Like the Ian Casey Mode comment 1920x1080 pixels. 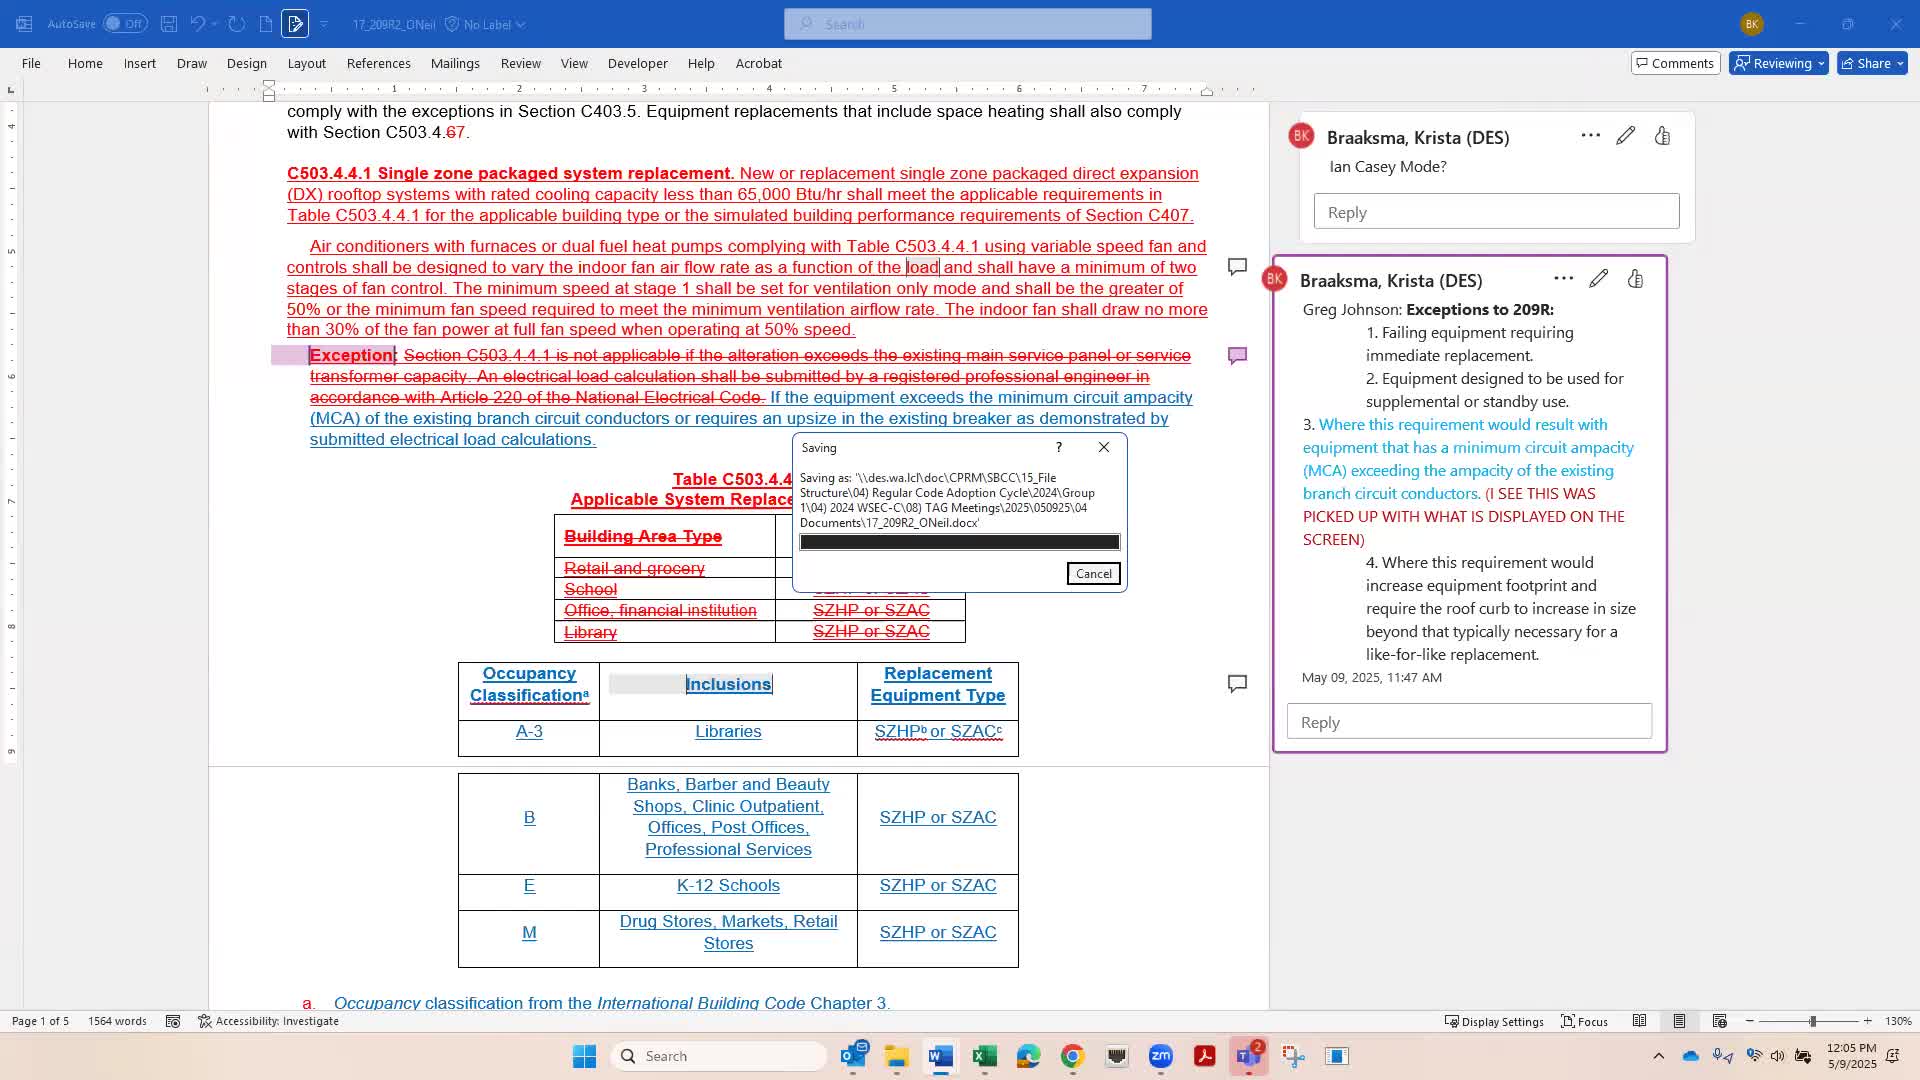1662,136
